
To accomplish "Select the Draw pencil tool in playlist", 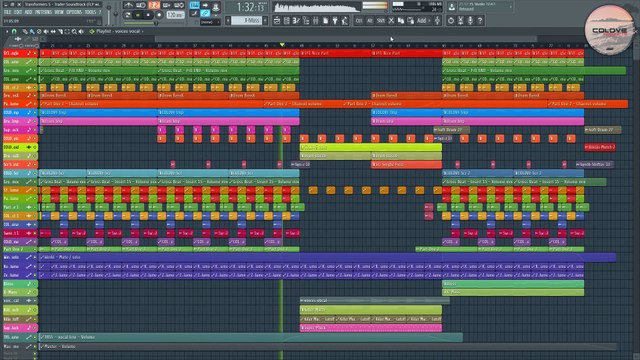I will tap(25, 31).
